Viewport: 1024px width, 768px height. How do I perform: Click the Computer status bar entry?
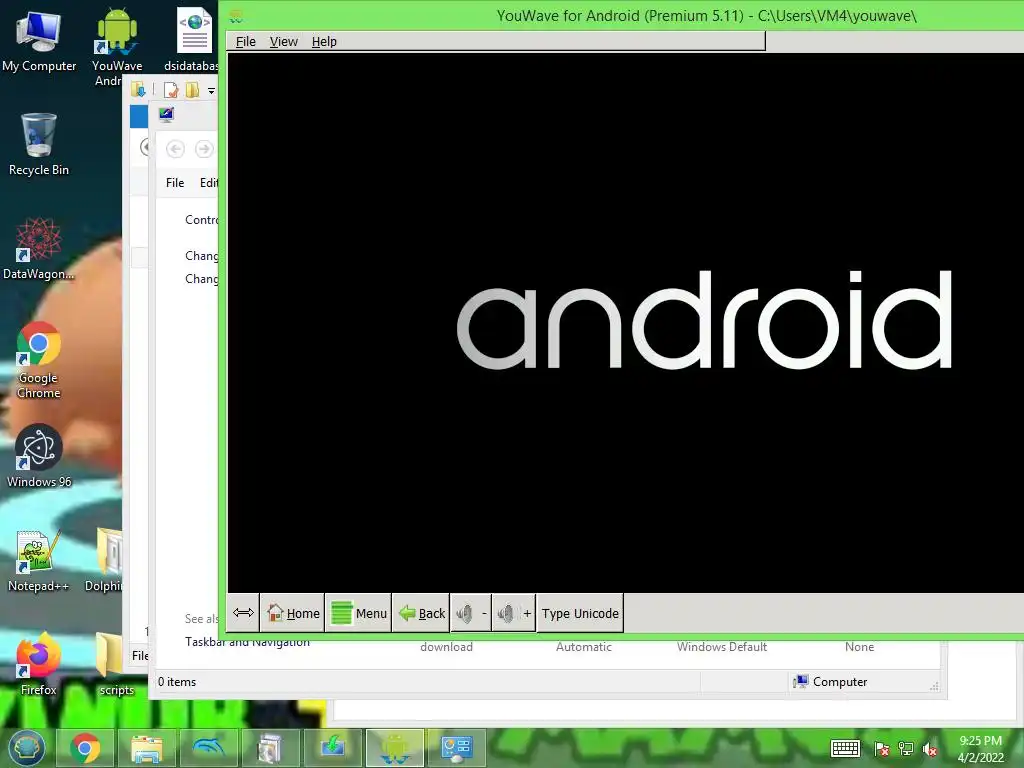(830, 682)
